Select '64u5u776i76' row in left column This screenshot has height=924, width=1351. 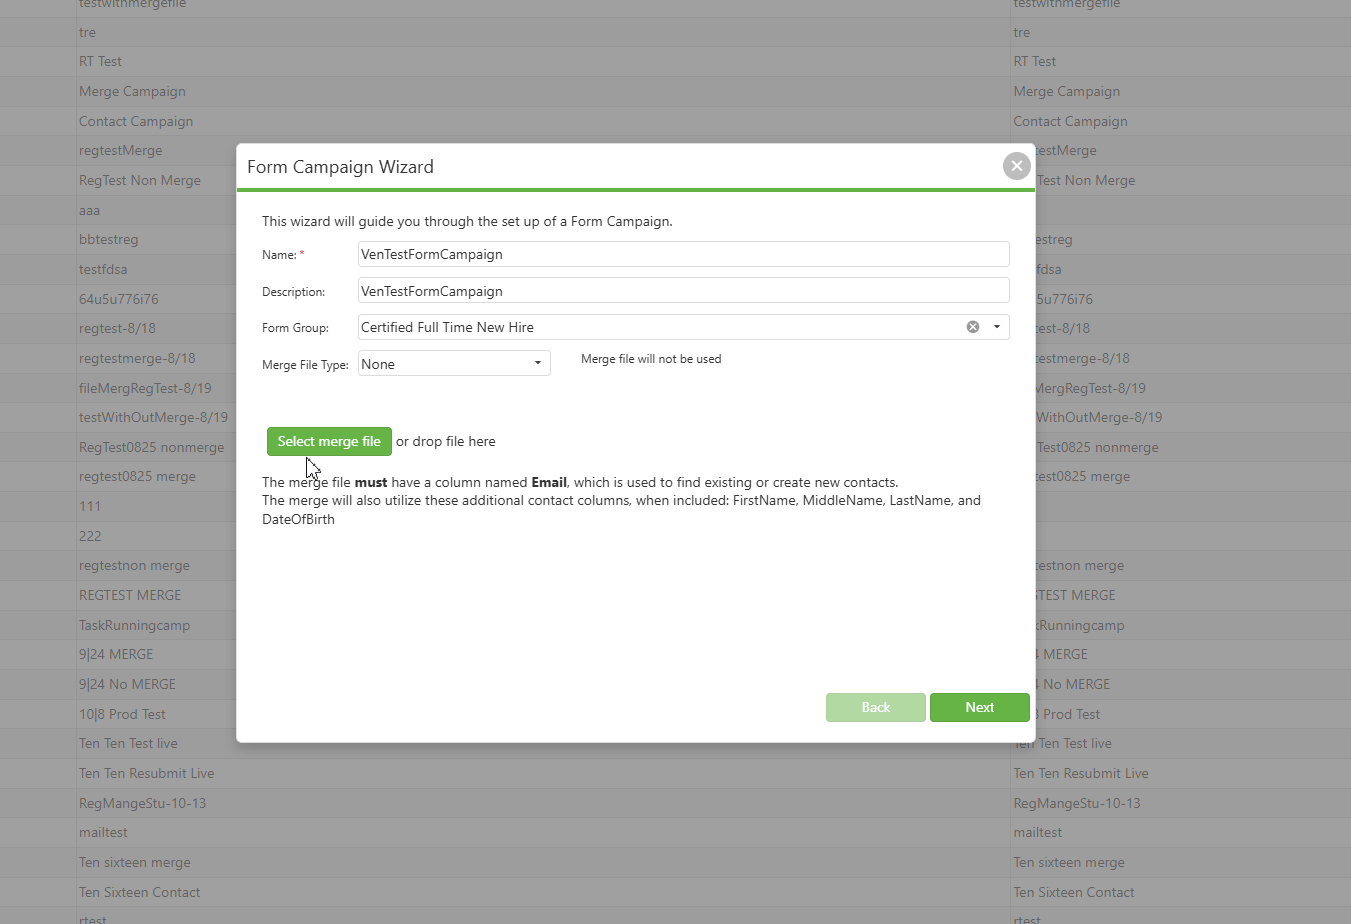pyautogui.click(x=118, y=299)
